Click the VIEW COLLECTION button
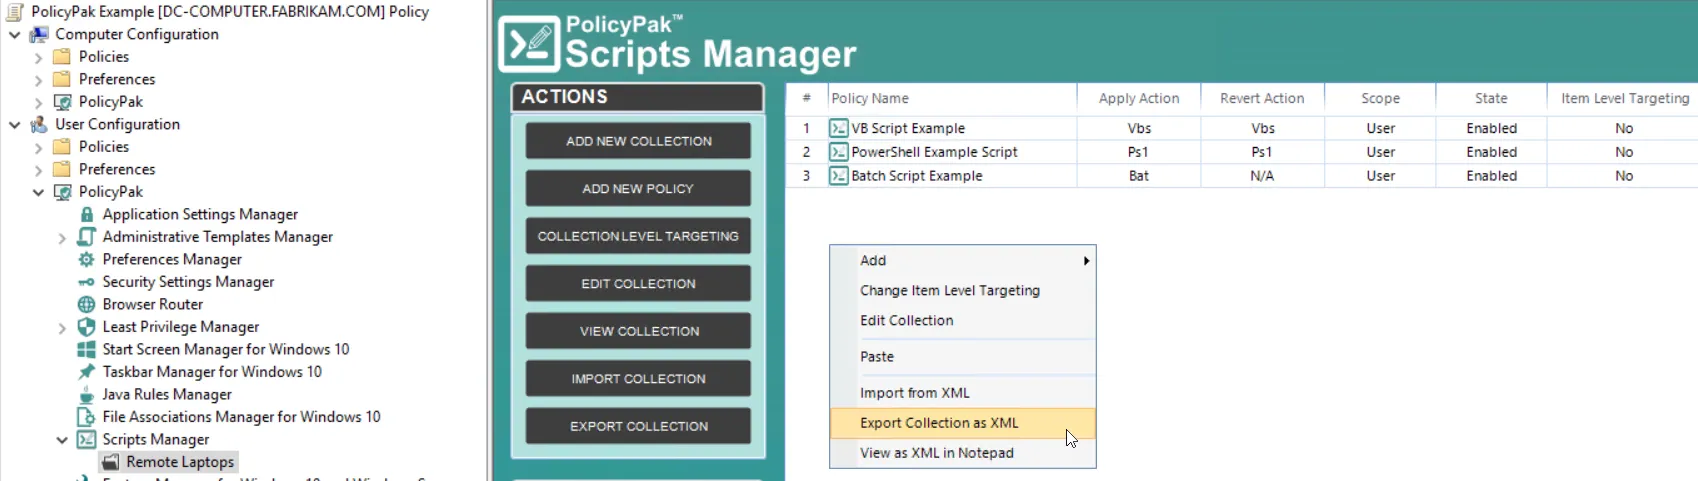Screen dimensions: 1698x481 pos(638,331)
